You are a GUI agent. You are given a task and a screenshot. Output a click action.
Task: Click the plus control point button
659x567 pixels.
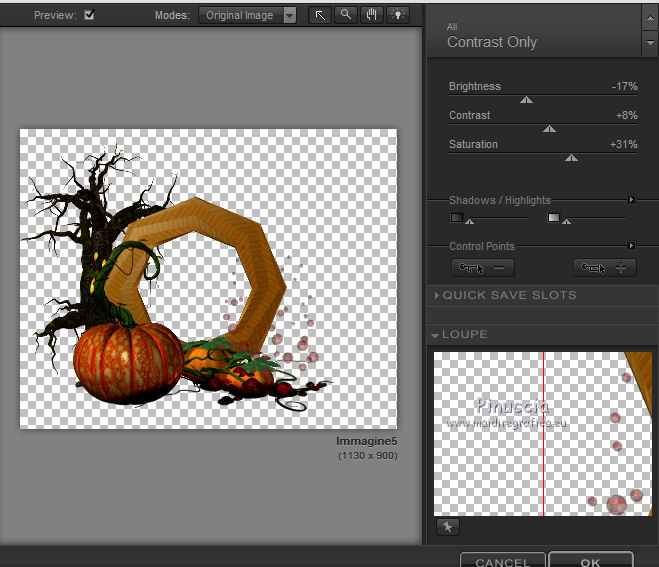tap(605, 267)
